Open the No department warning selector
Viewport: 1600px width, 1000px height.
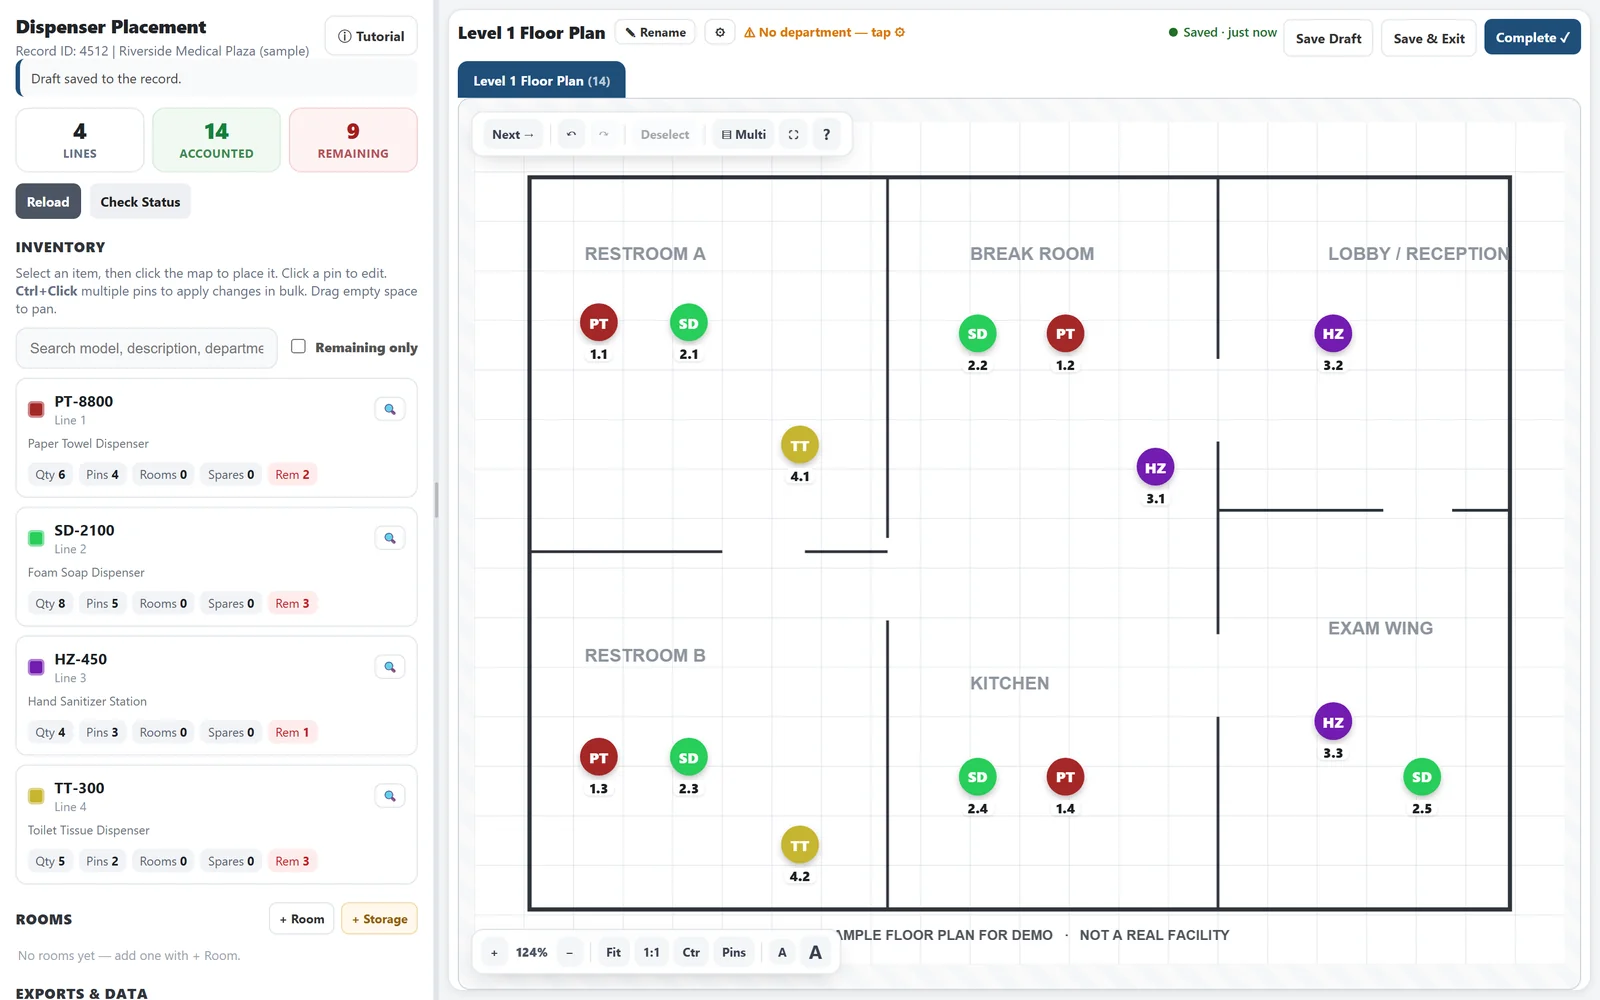tap(824, 32)
